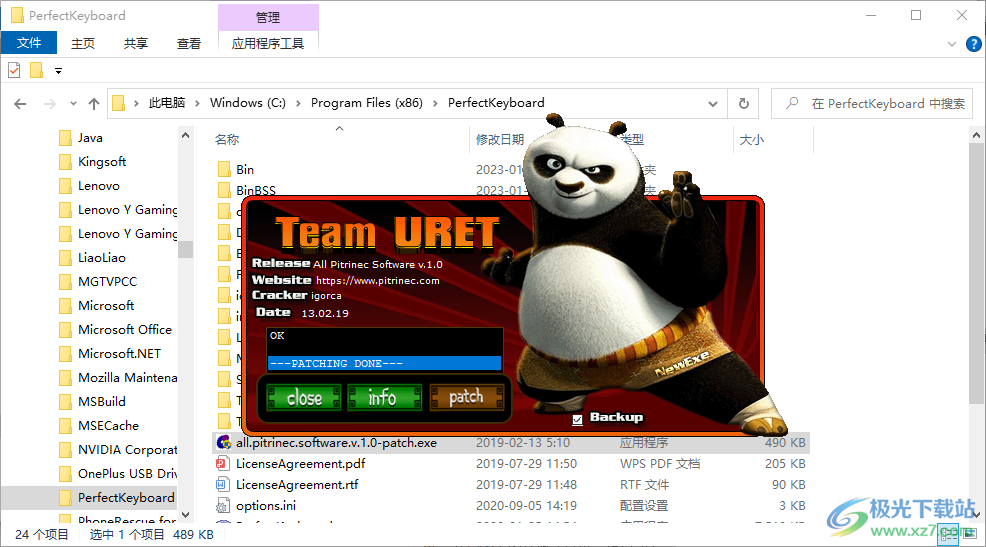Select the Kingsoft folder in the tree
The height and width of the screenshot is (547, 986).
click(x=102, y=162)
